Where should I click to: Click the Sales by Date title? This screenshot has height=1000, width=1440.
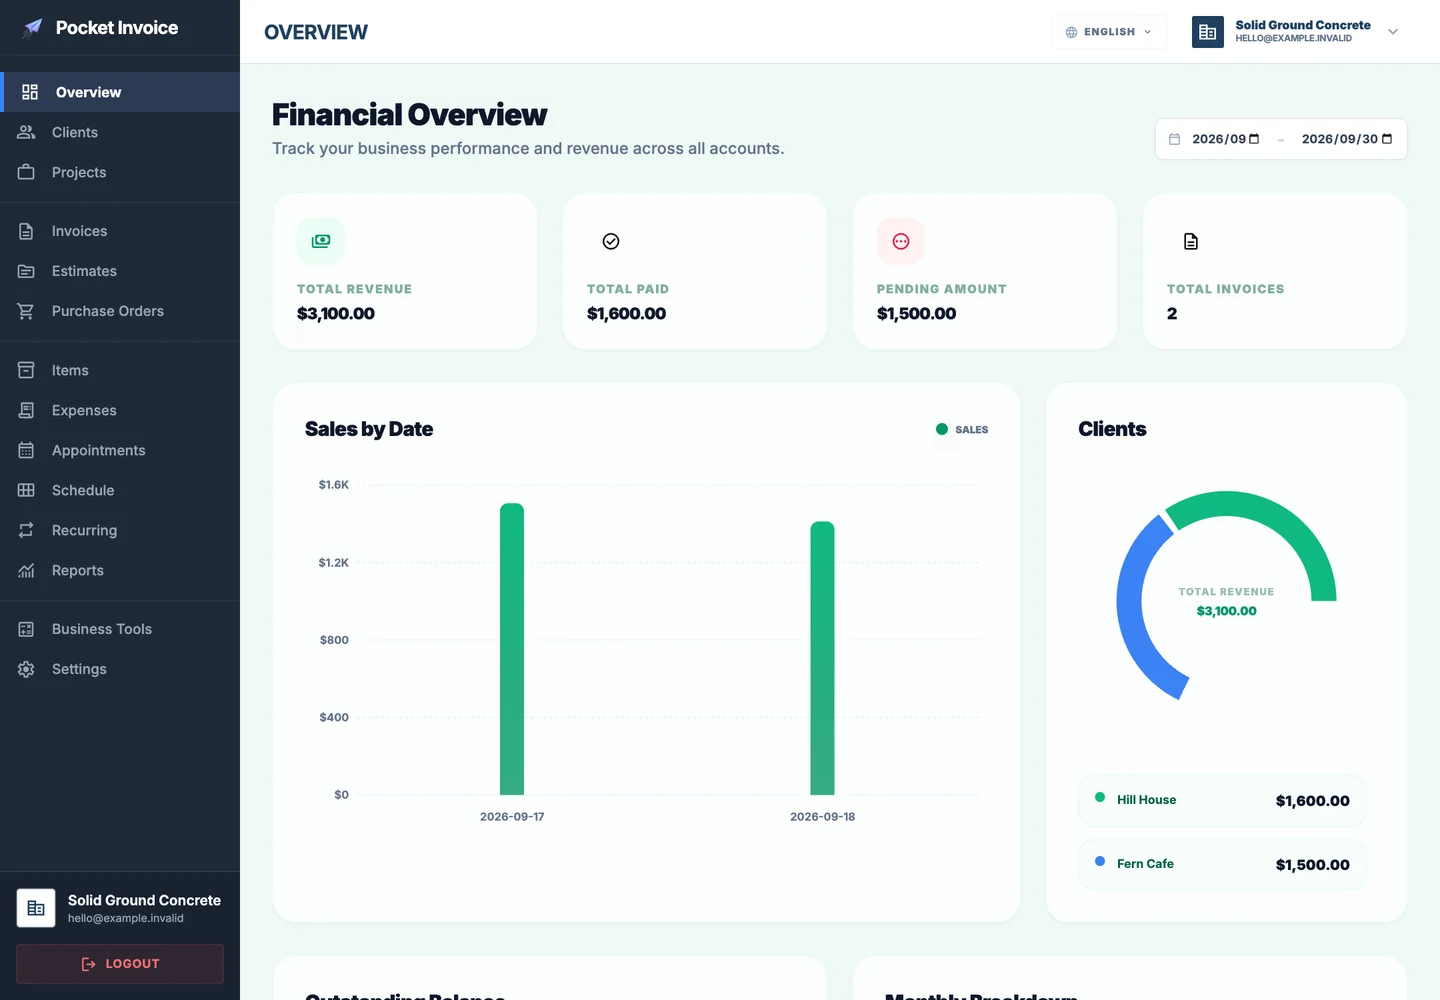369,429
